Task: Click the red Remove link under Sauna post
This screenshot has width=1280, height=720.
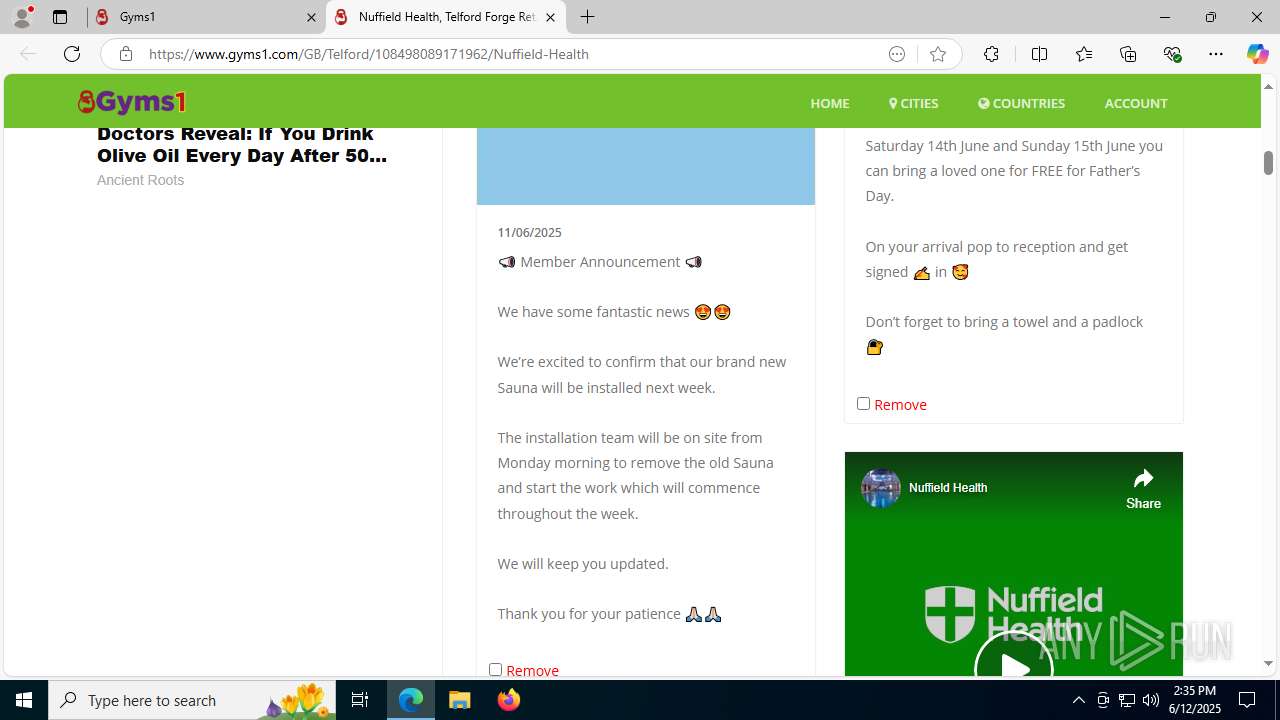Action: [x=532, y=670]
